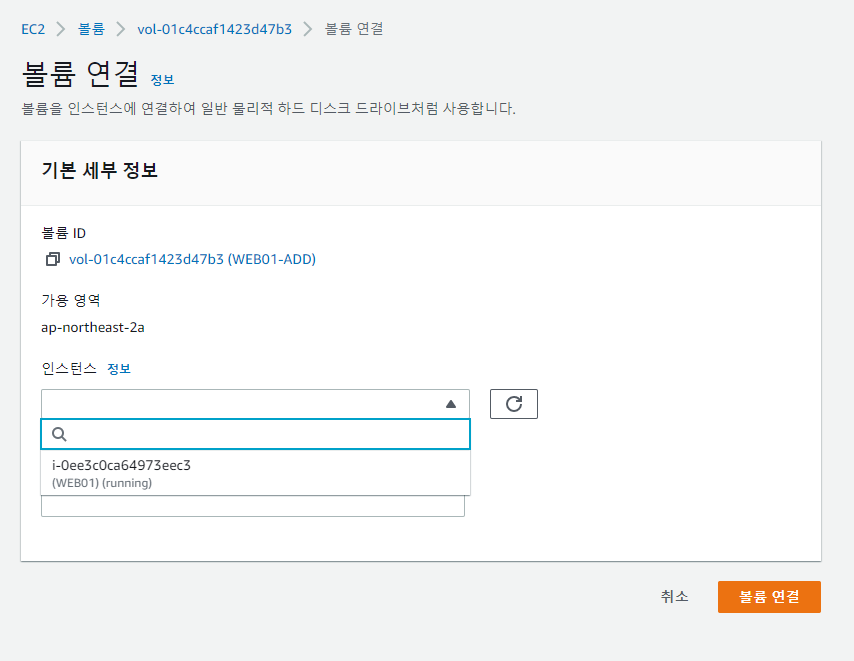Focus the instance search input field
The height and width of the screenshot is (661, 854).
click(x=255, y=434)
